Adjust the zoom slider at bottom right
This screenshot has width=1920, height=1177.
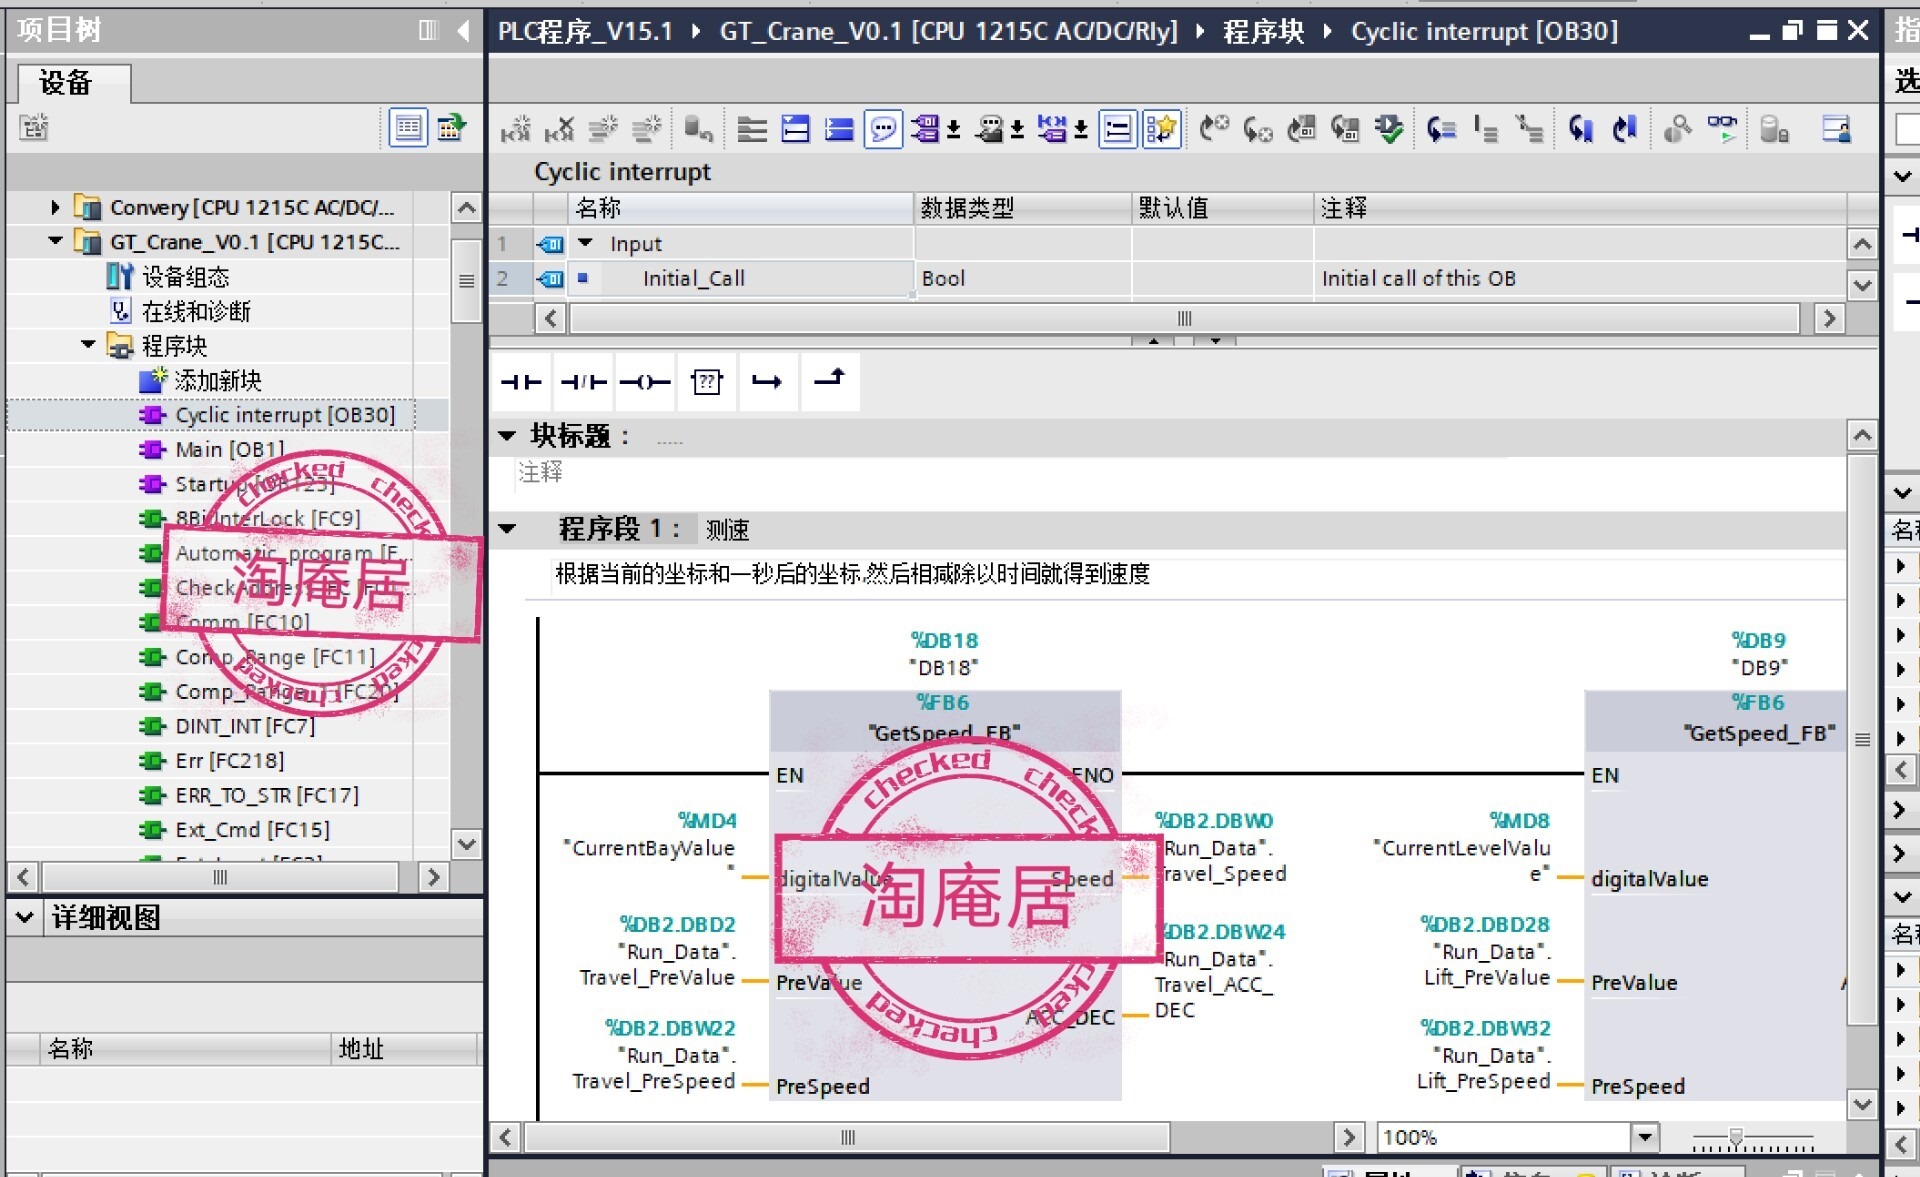[1736, 1138]
